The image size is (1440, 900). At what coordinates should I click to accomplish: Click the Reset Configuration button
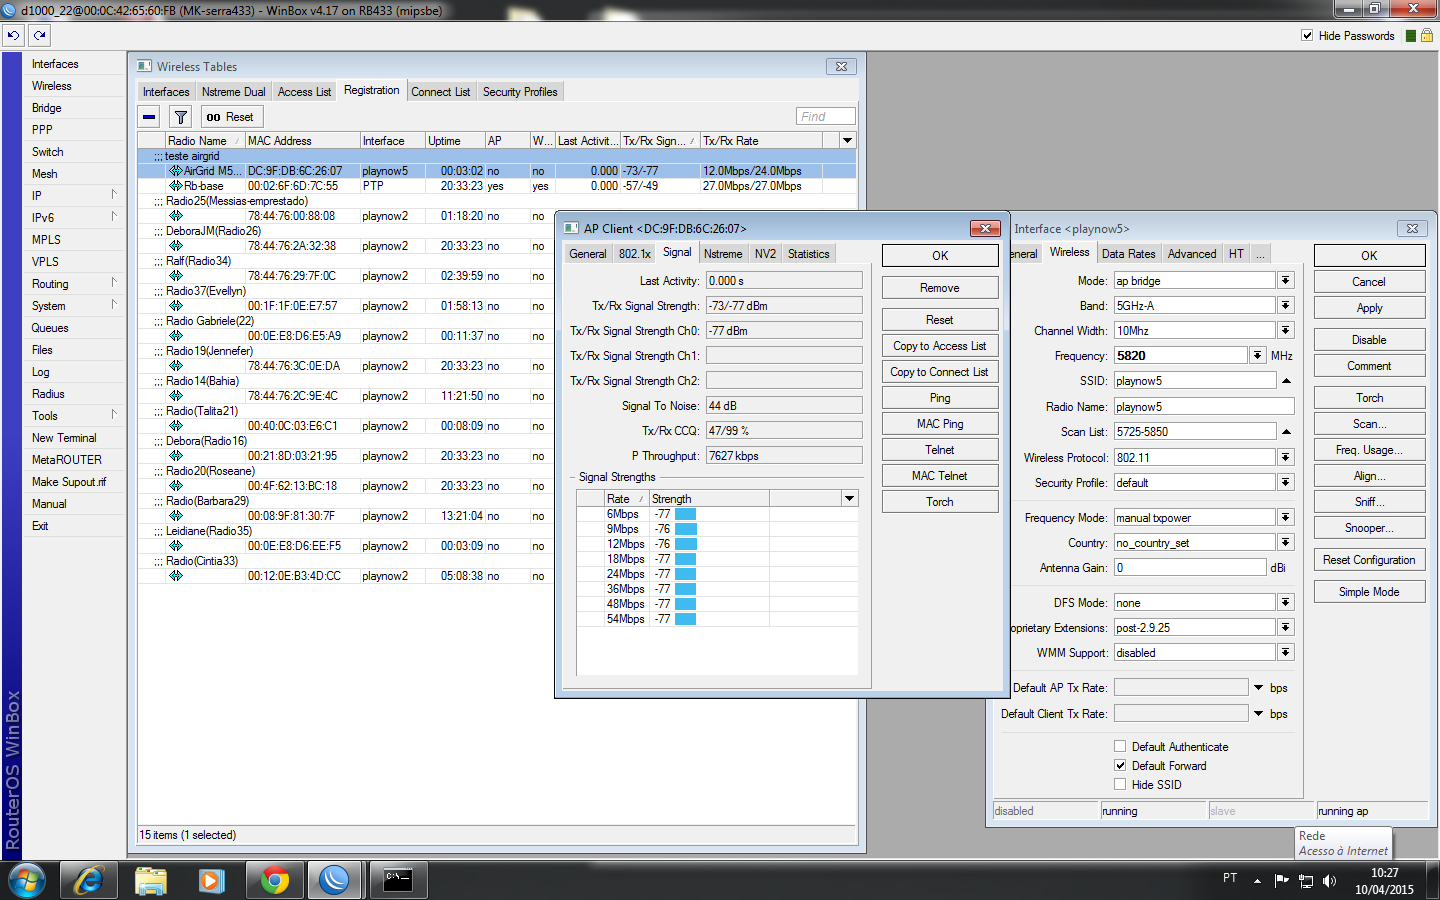click(1369, 560)
